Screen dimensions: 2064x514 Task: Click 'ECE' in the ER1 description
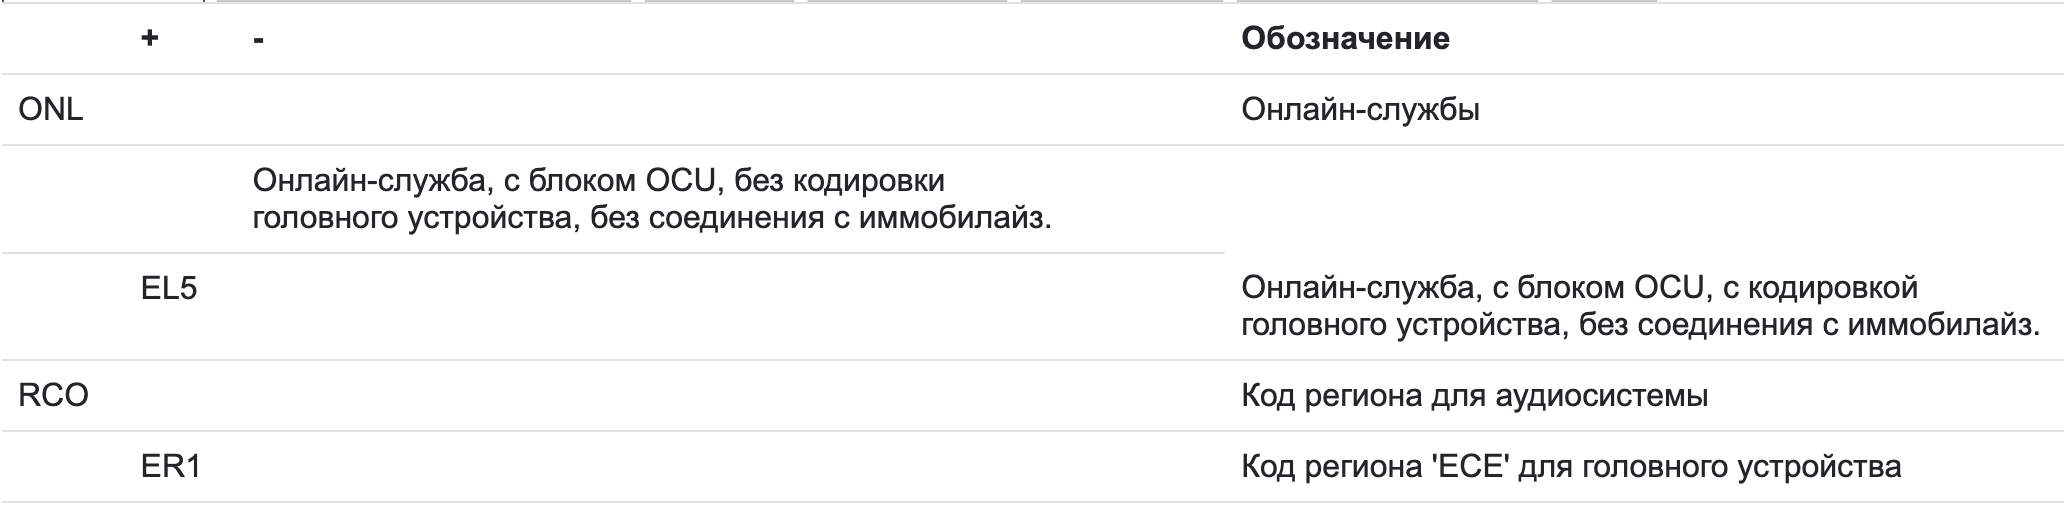coord(1470,467)
